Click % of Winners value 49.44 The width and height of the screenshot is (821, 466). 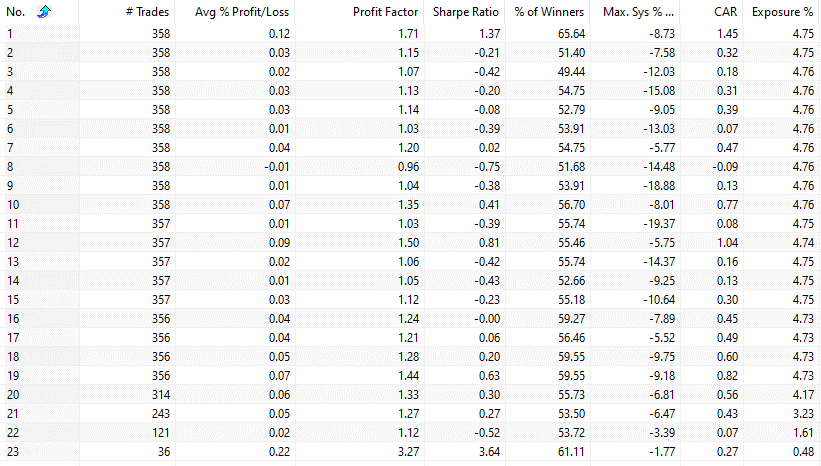[571, 72]
